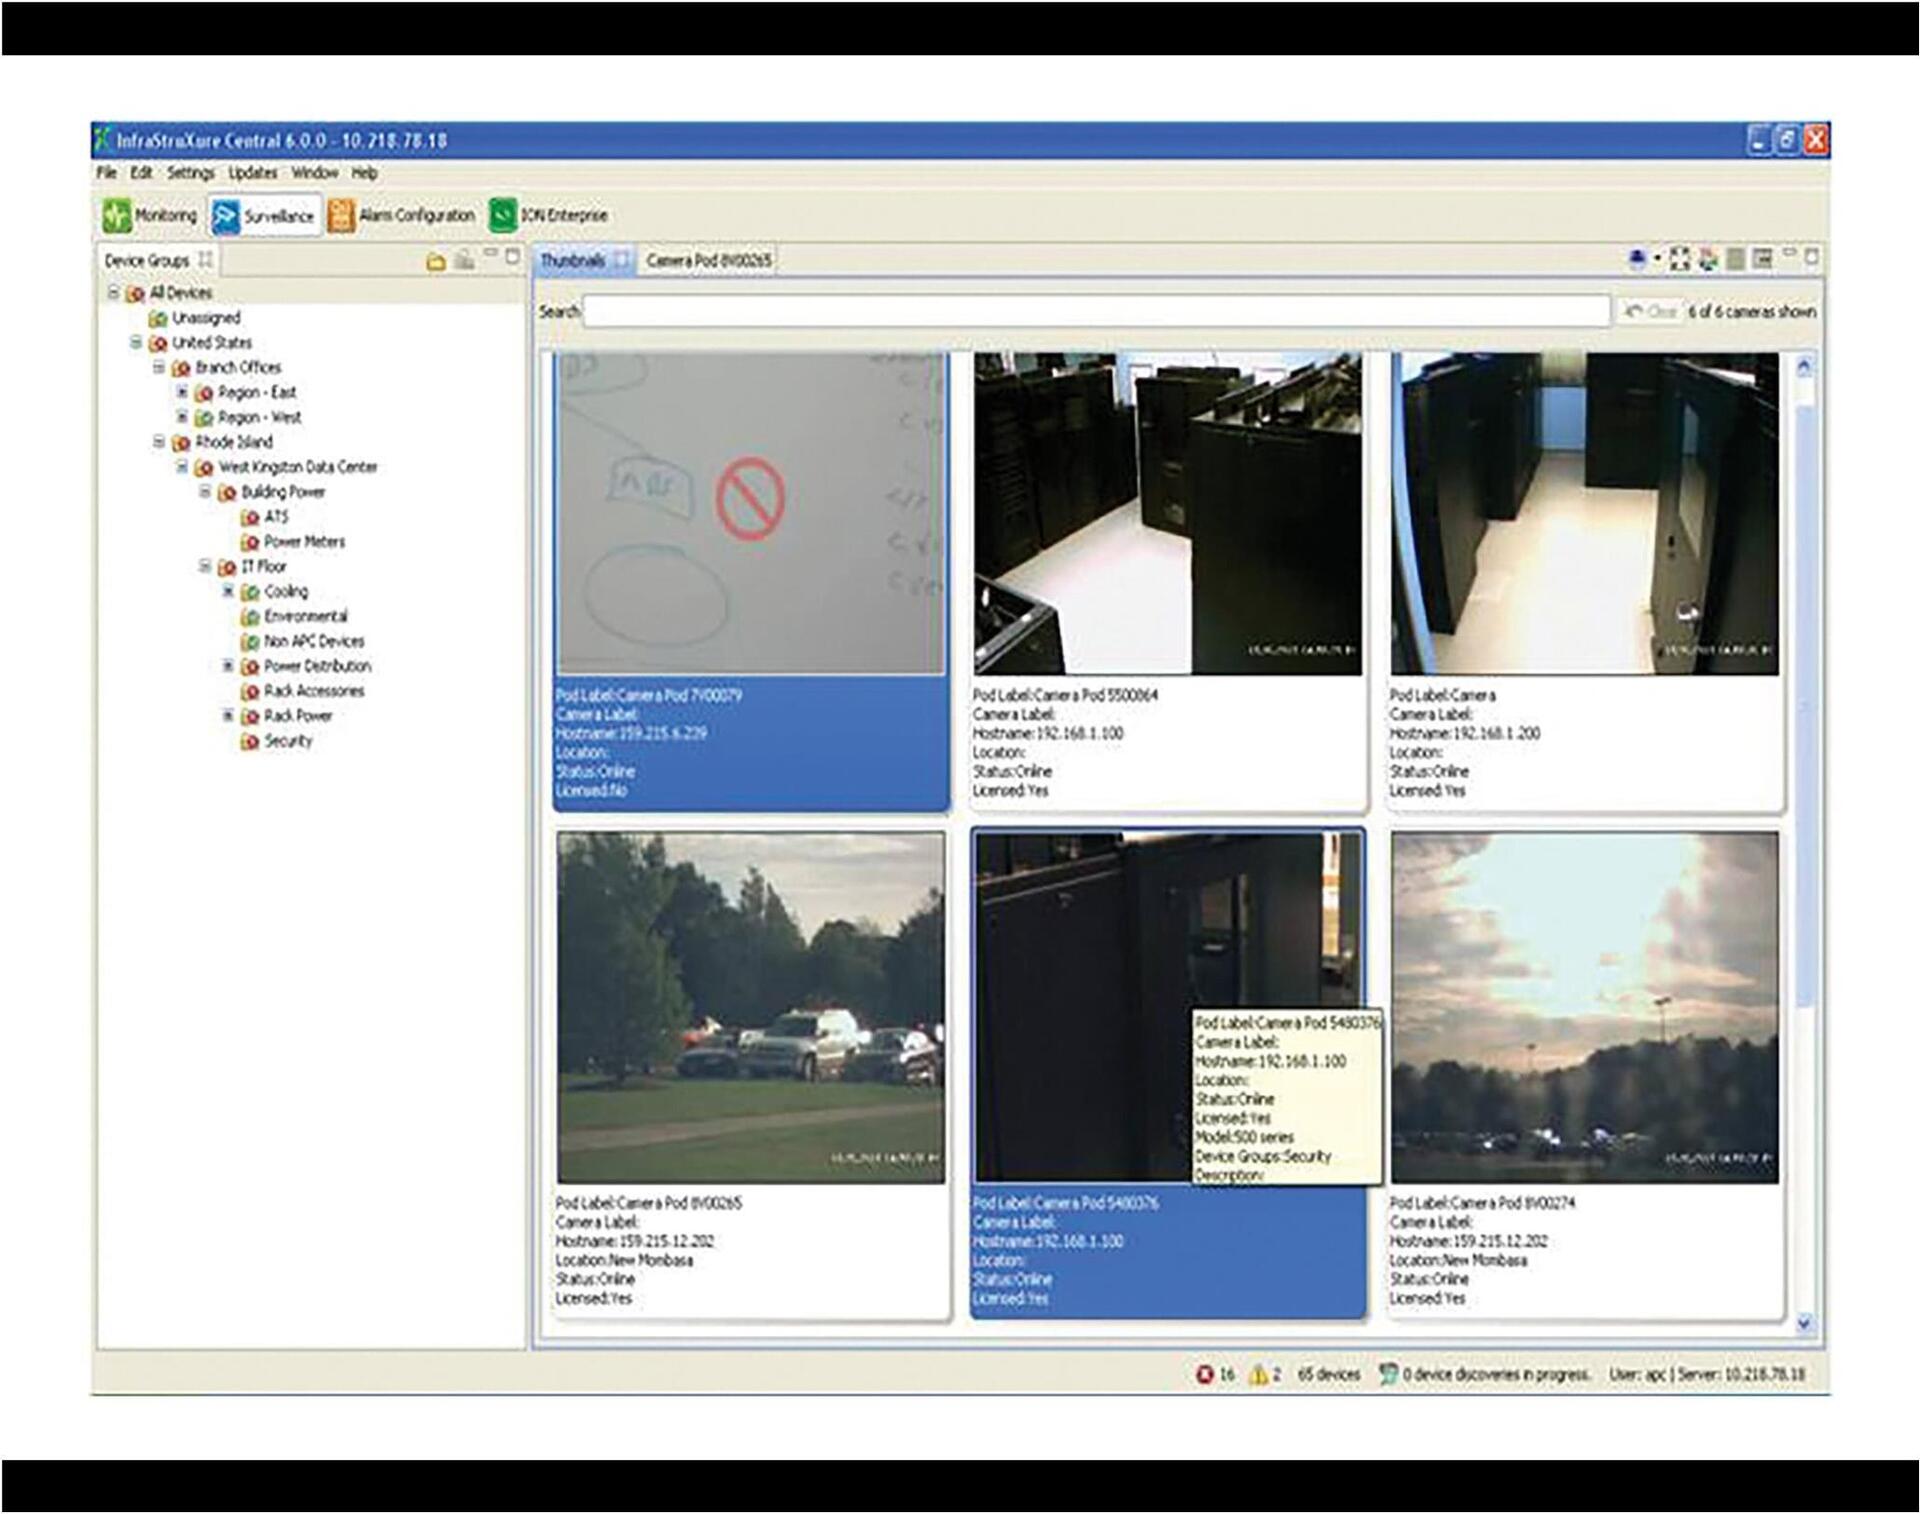Maximize the Device Groups panel
This screenshot has width=1920, height=1514.
pyautogui.click(x=513, y=256)
